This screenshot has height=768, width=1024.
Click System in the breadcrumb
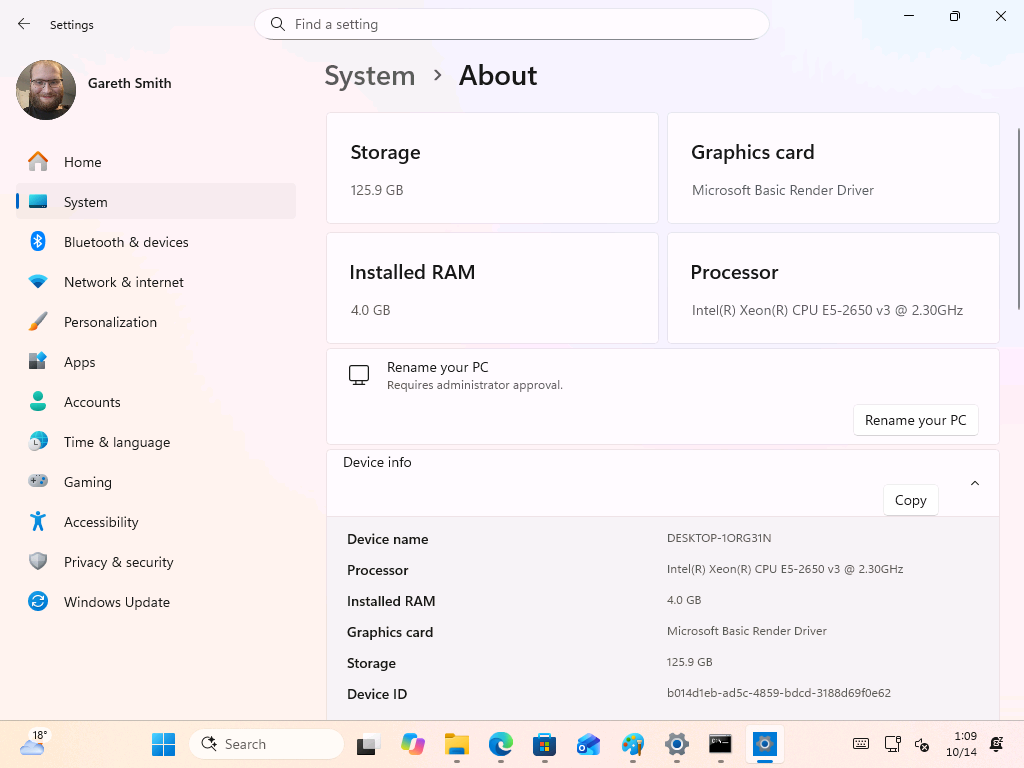pyautogui.click(x=370, y=76)
